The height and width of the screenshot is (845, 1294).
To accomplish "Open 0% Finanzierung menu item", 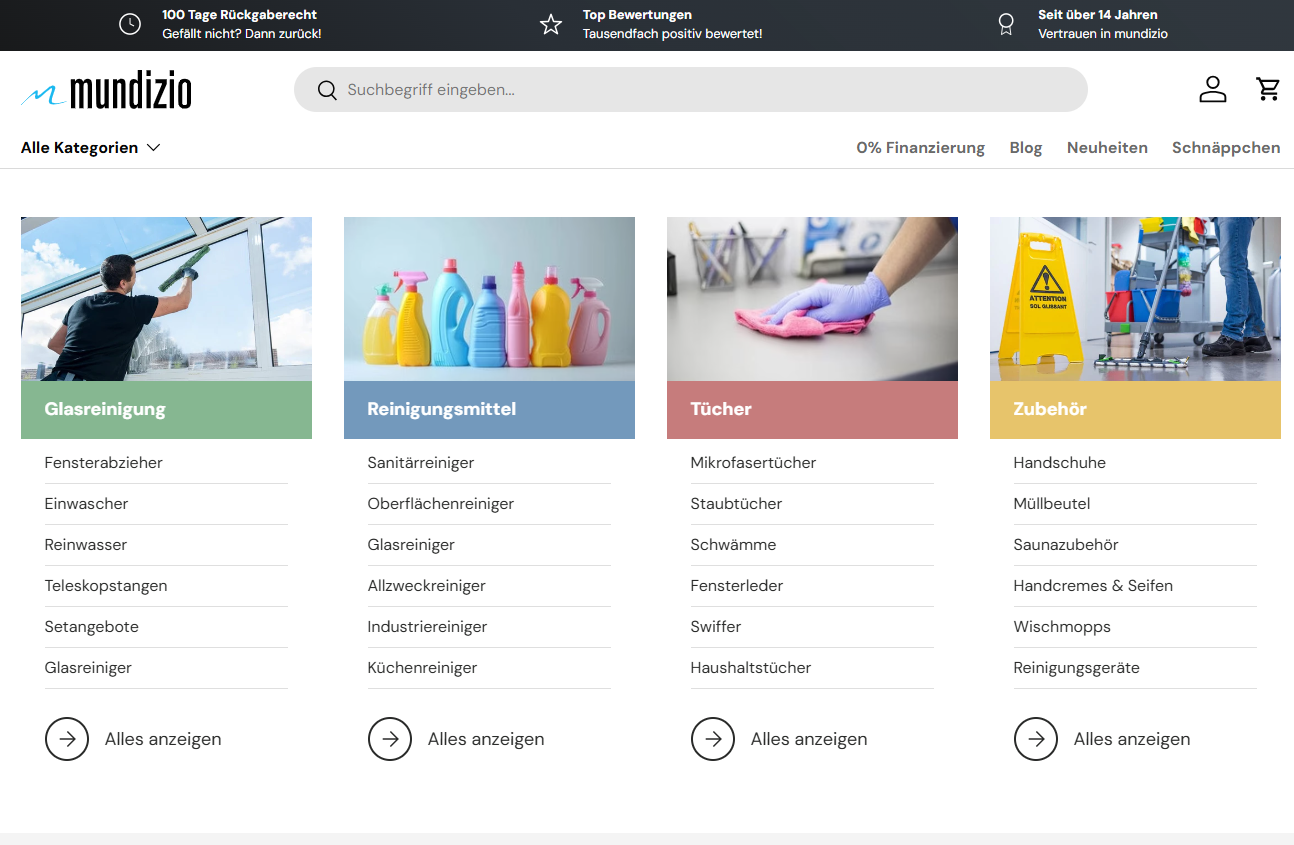I will [920, 148].
